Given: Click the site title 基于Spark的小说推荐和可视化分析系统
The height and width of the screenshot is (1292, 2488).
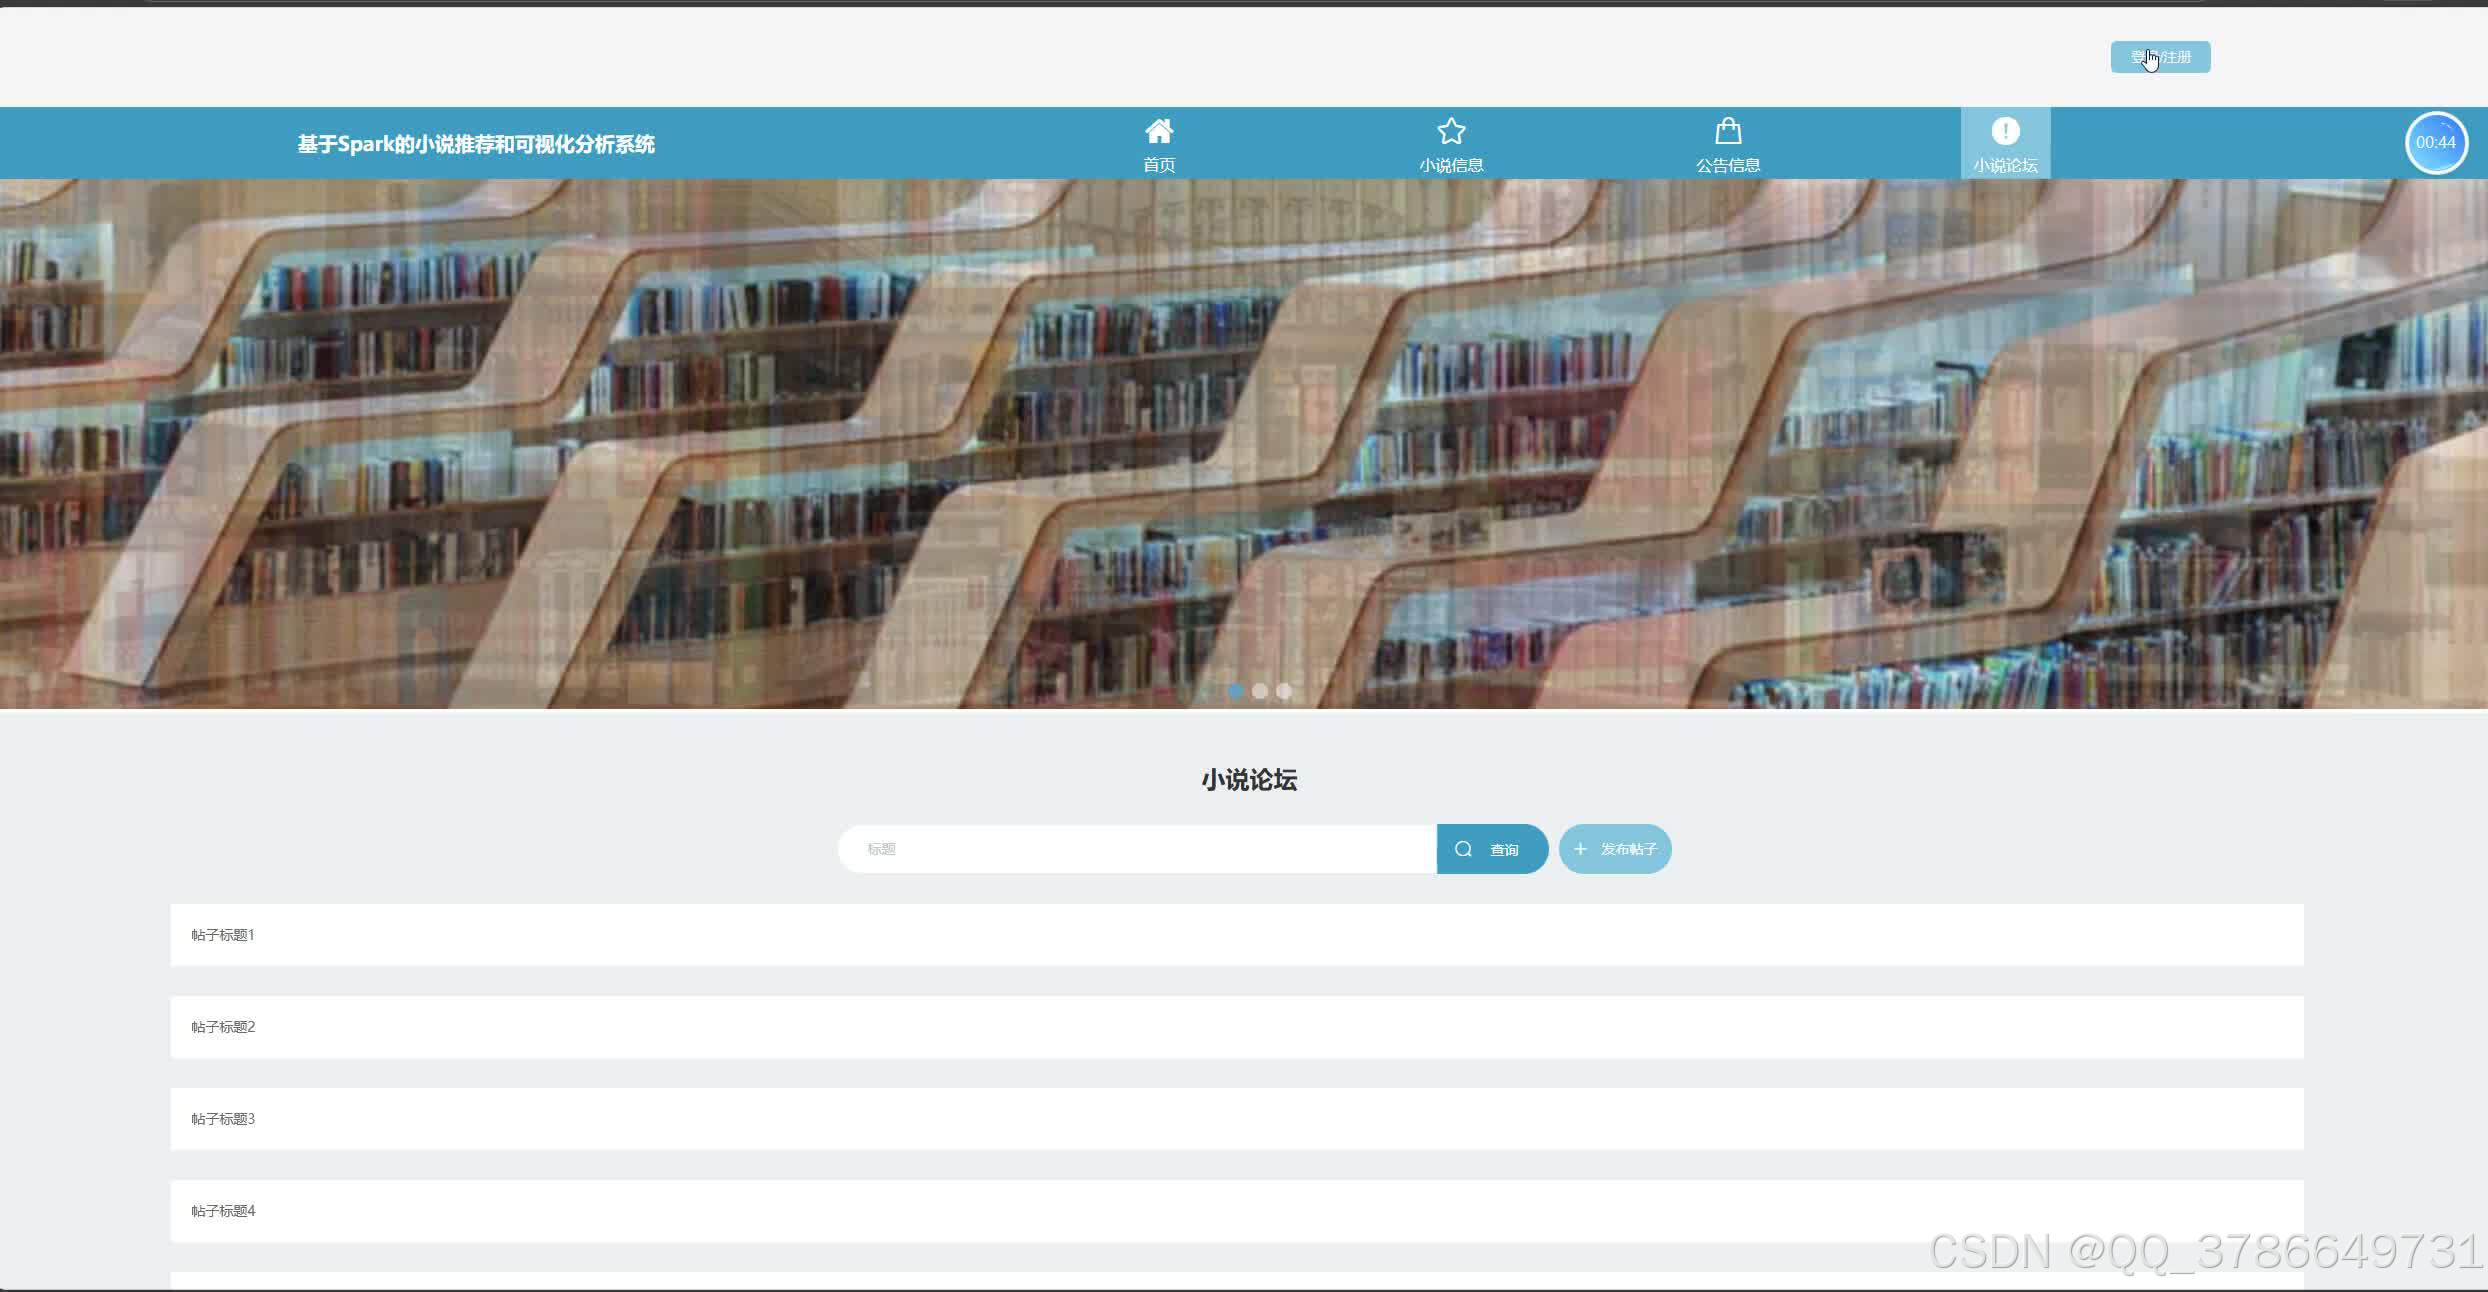Looking at the screenshot, I should 476,144.
